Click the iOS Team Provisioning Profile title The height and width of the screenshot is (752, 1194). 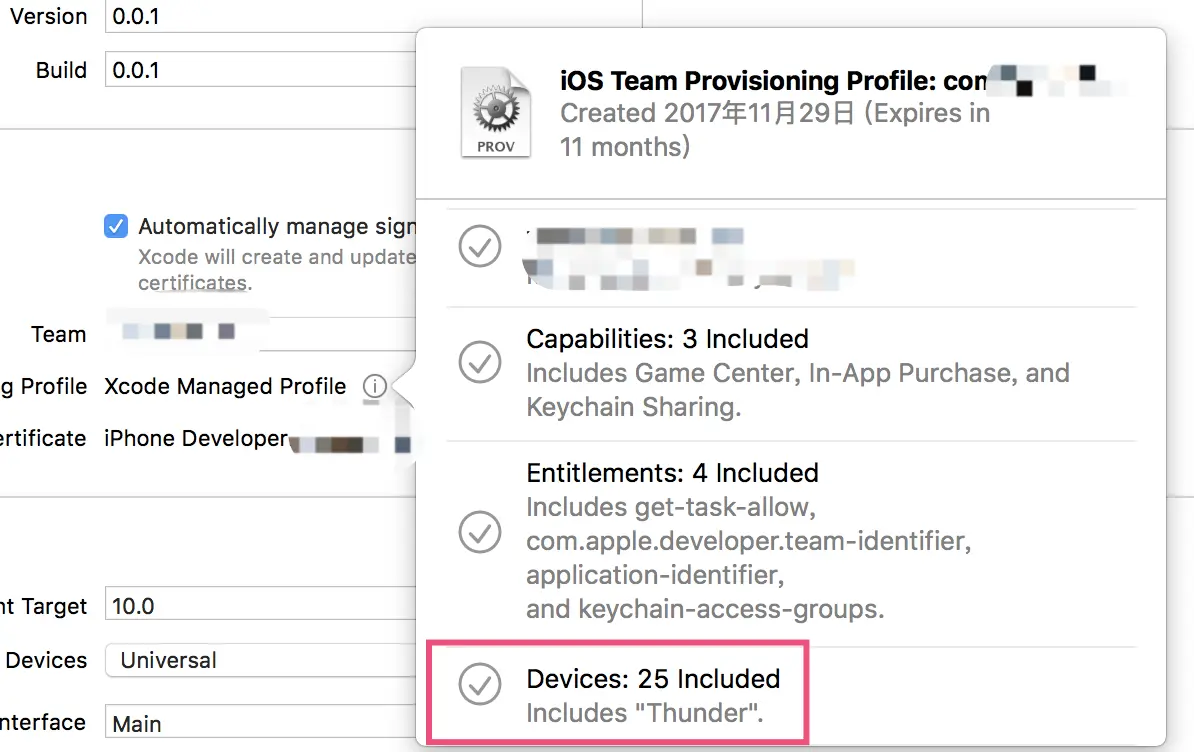772,81
